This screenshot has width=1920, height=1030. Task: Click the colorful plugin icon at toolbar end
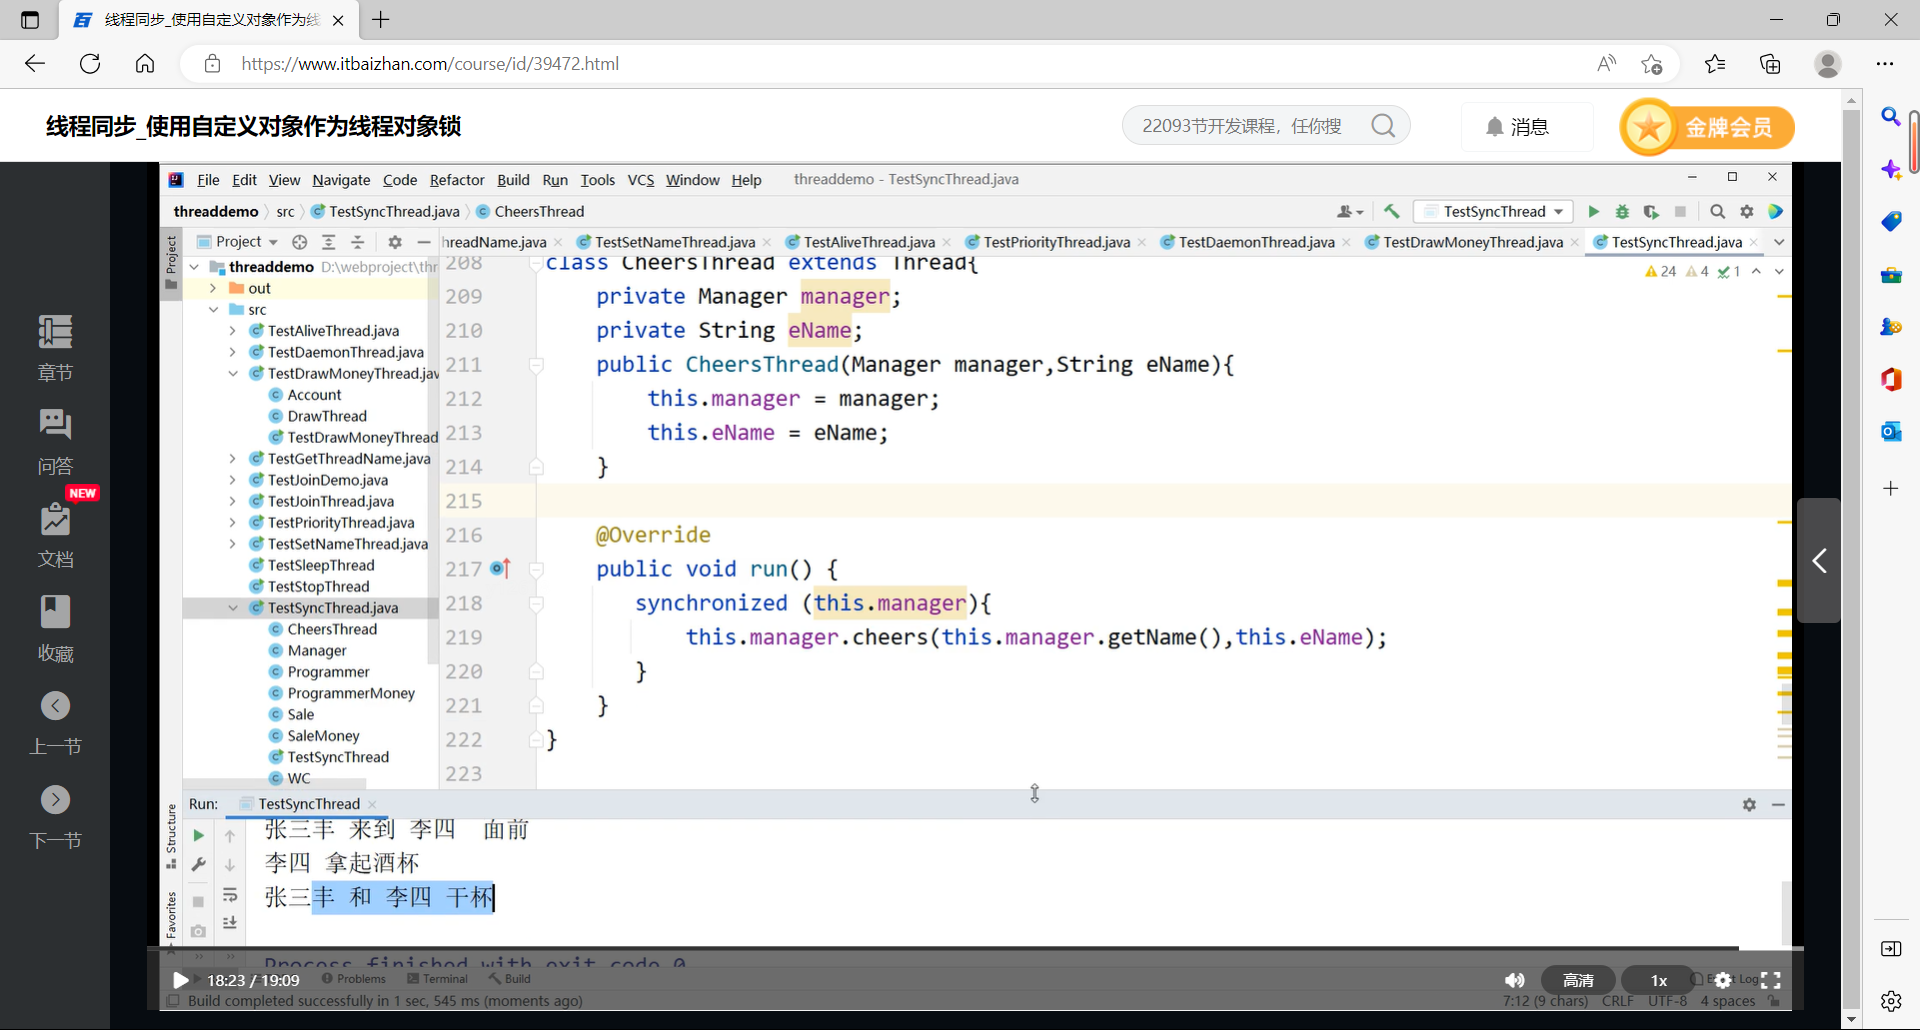point(1775,212)
